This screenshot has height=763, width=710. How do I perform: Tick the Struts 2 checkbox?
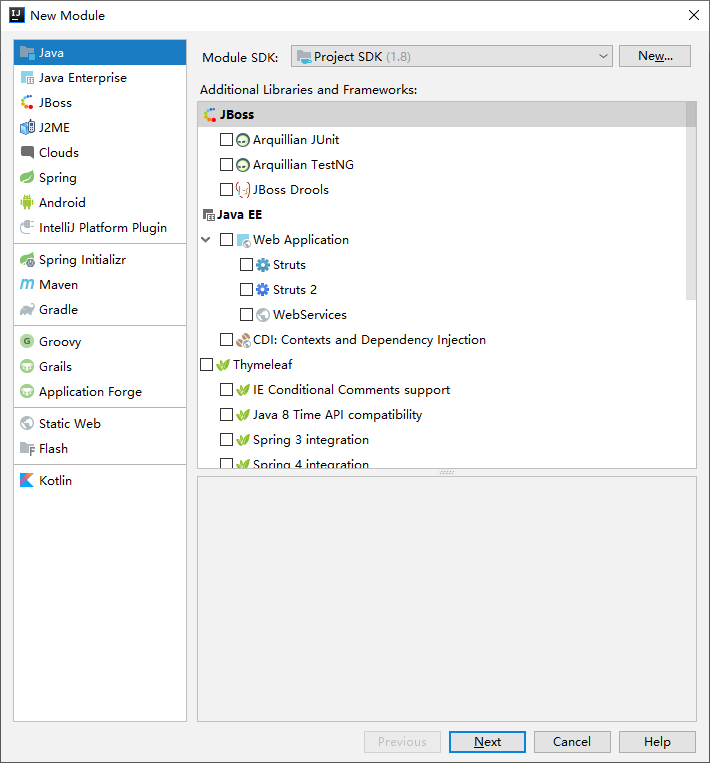[x=246, y=290]
